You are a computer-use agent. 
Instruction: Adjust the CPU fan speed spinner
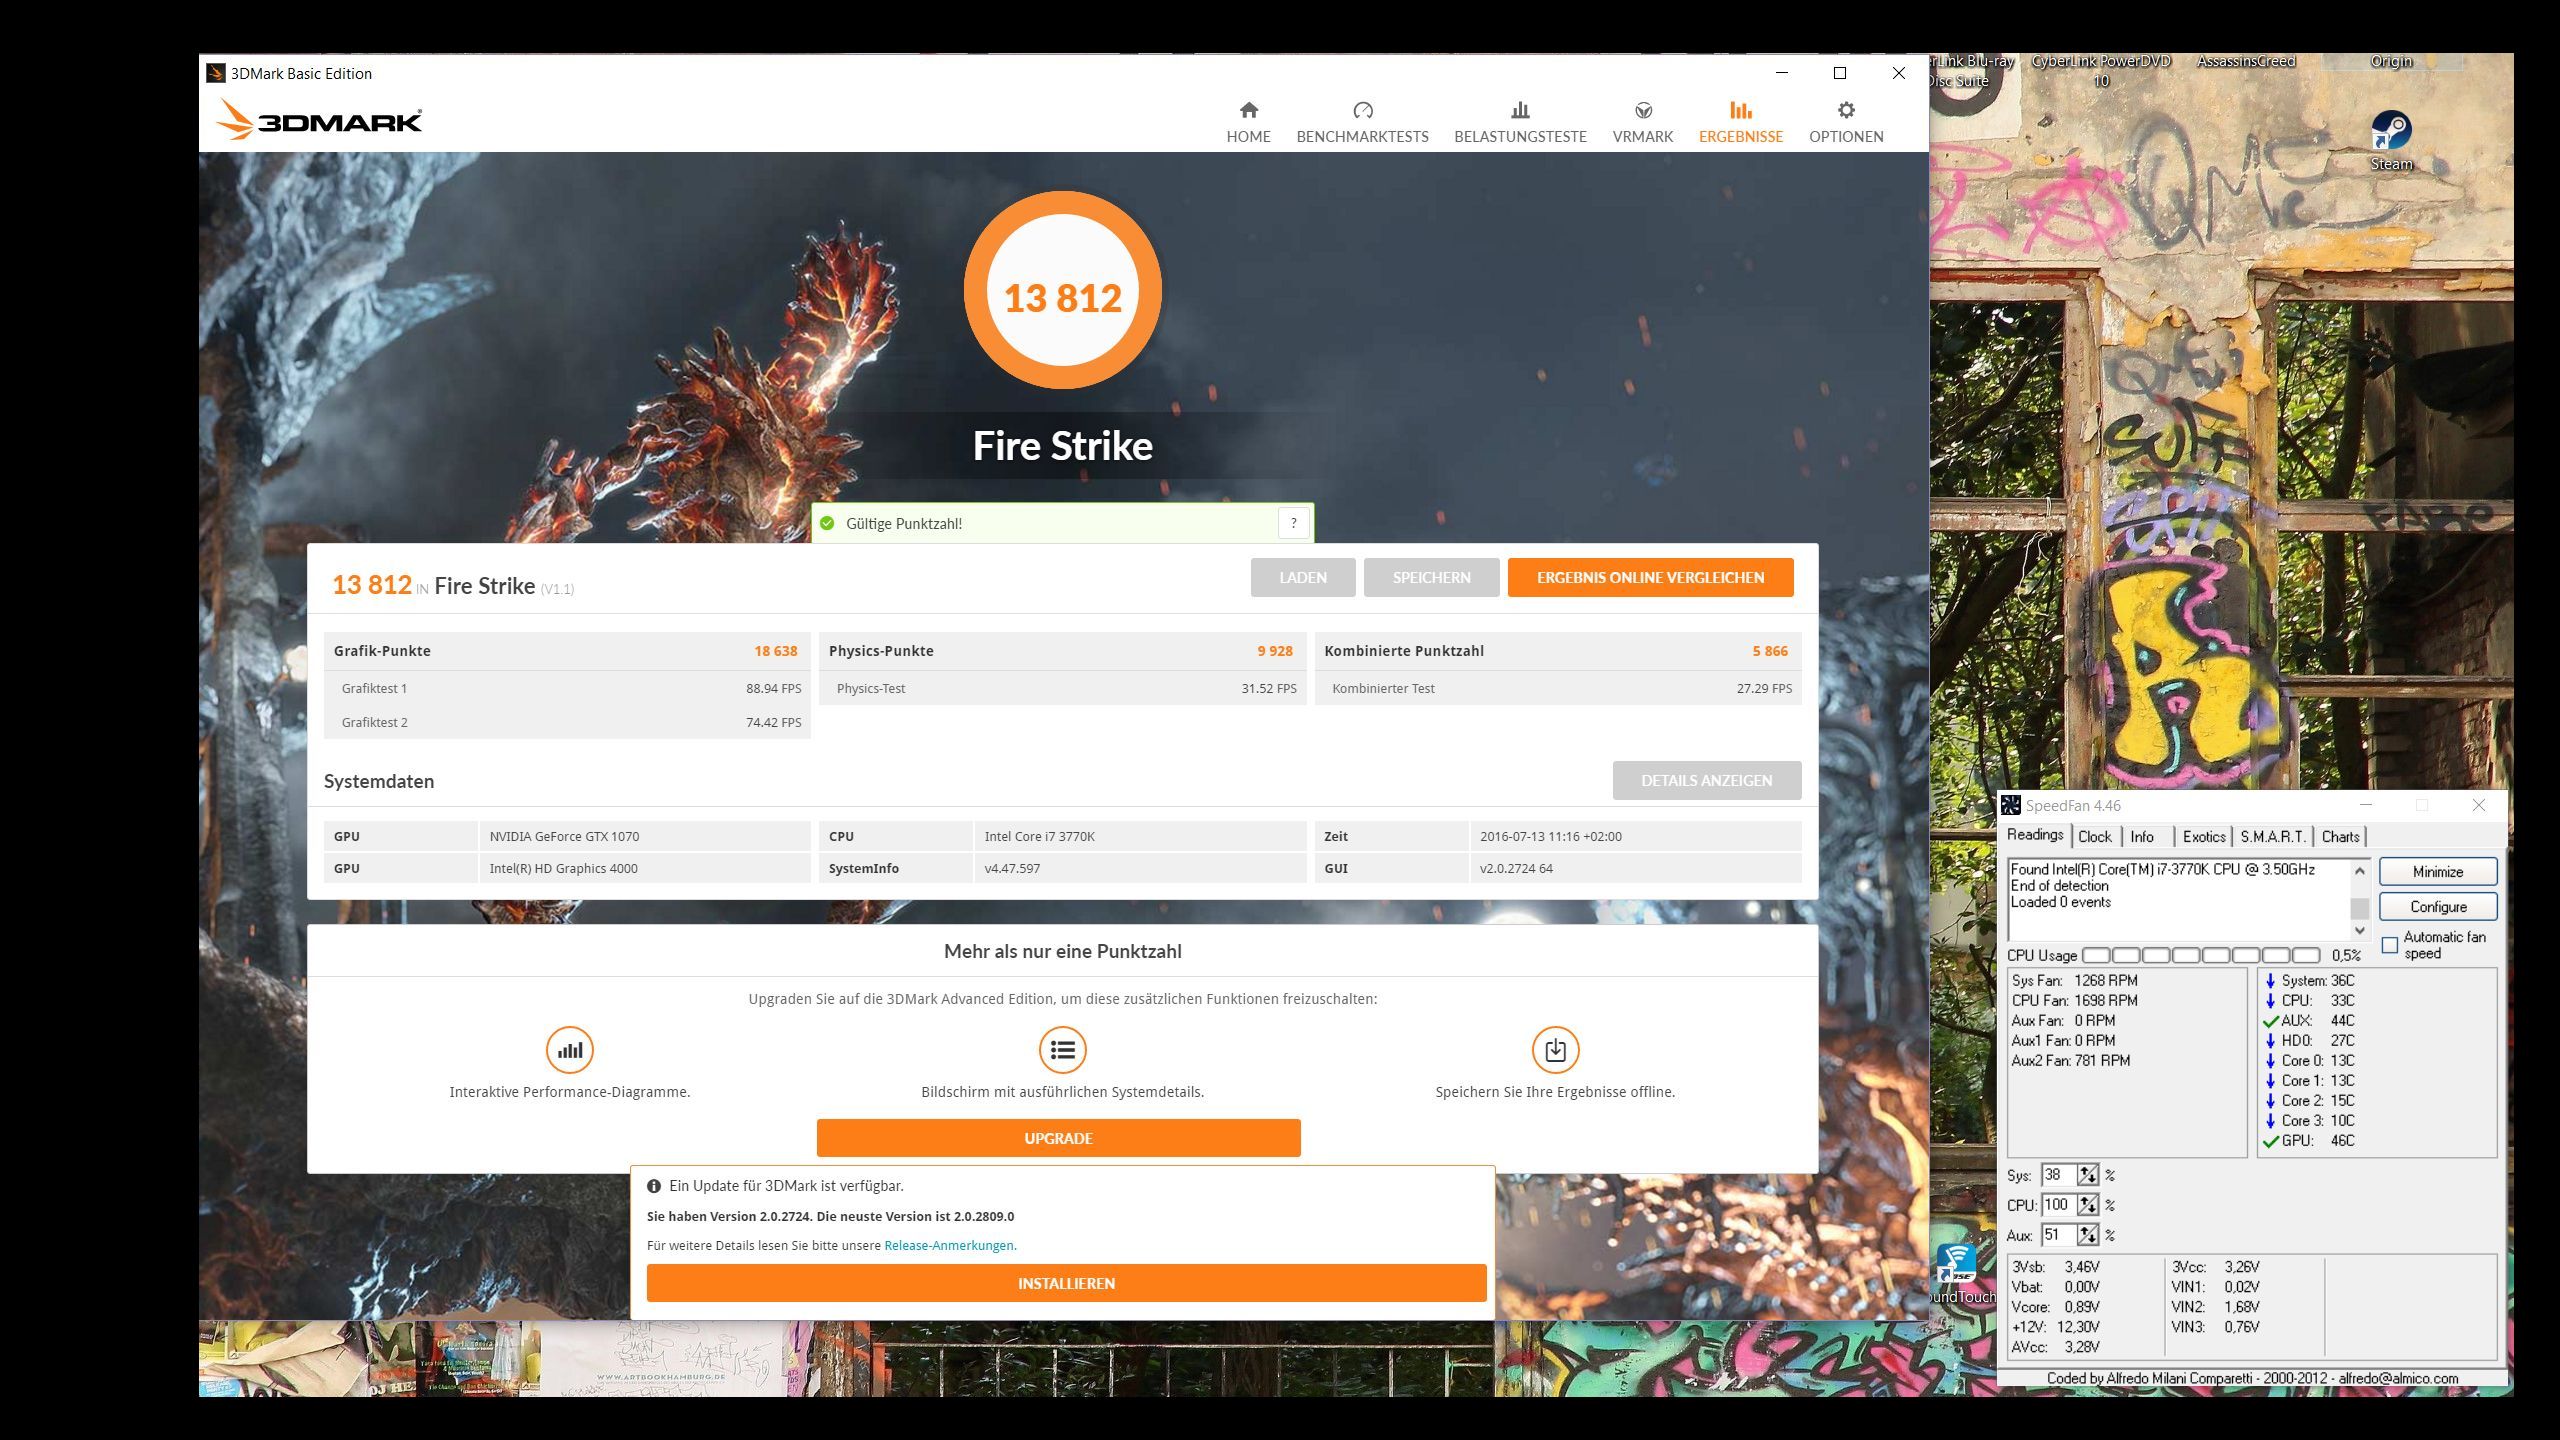(2087, 1205)
